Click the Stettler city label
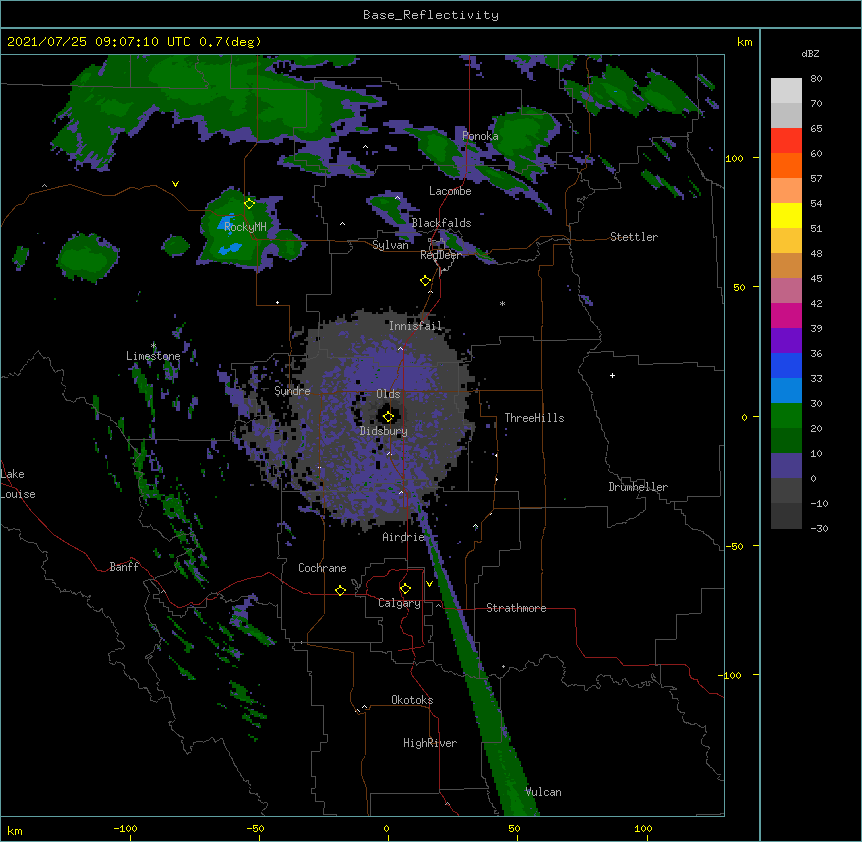 tap(634, 237)
